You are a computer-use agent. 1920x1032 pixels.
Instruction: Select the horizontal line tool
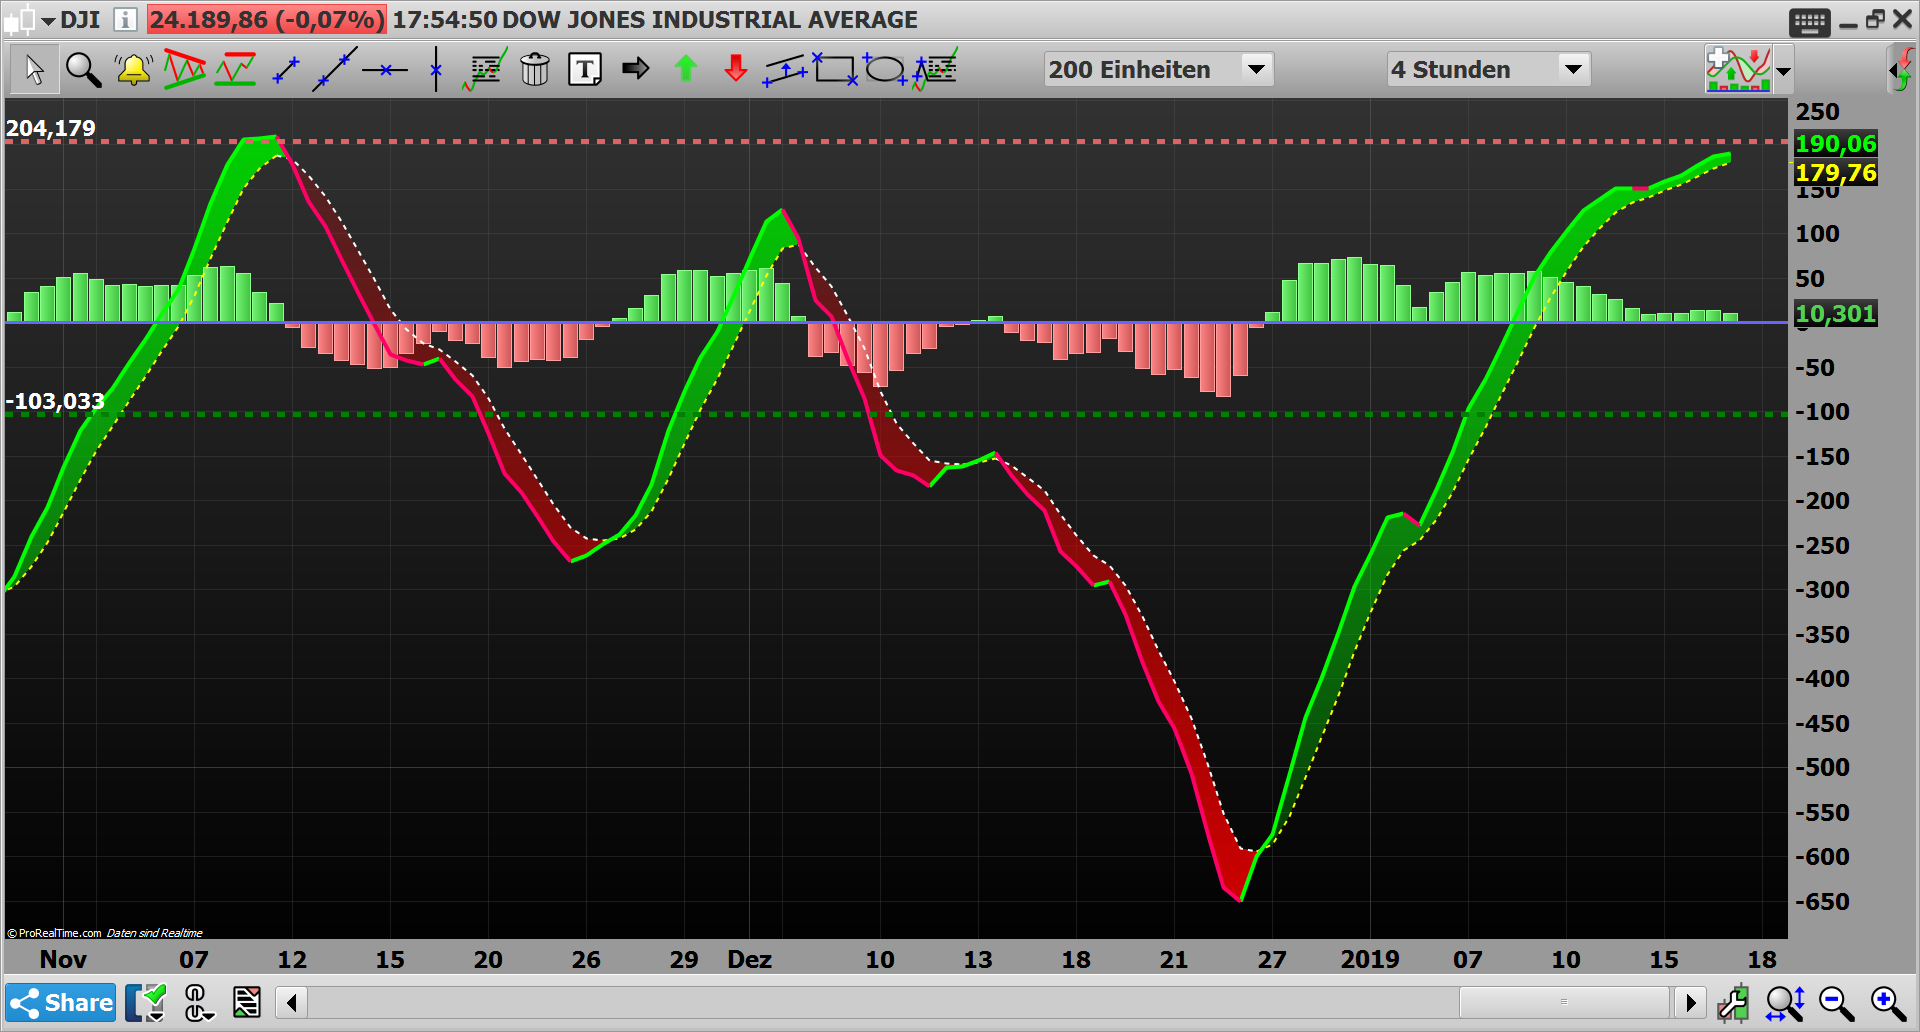[385, 70]
